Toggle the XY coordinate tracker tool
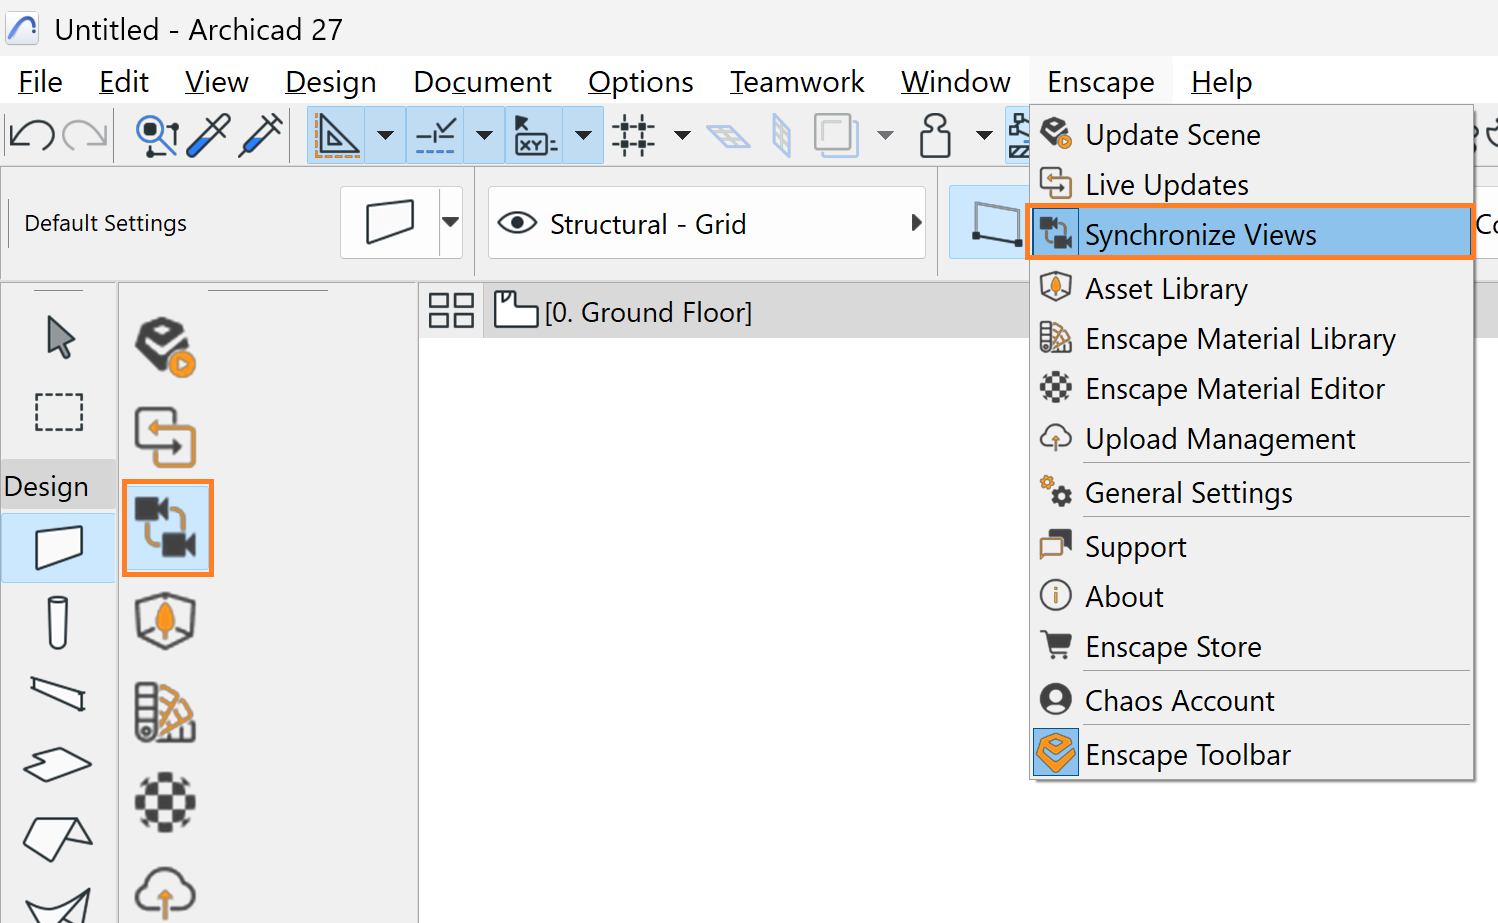The height and width of the screenshot is (923, 1498). [535, 135]
